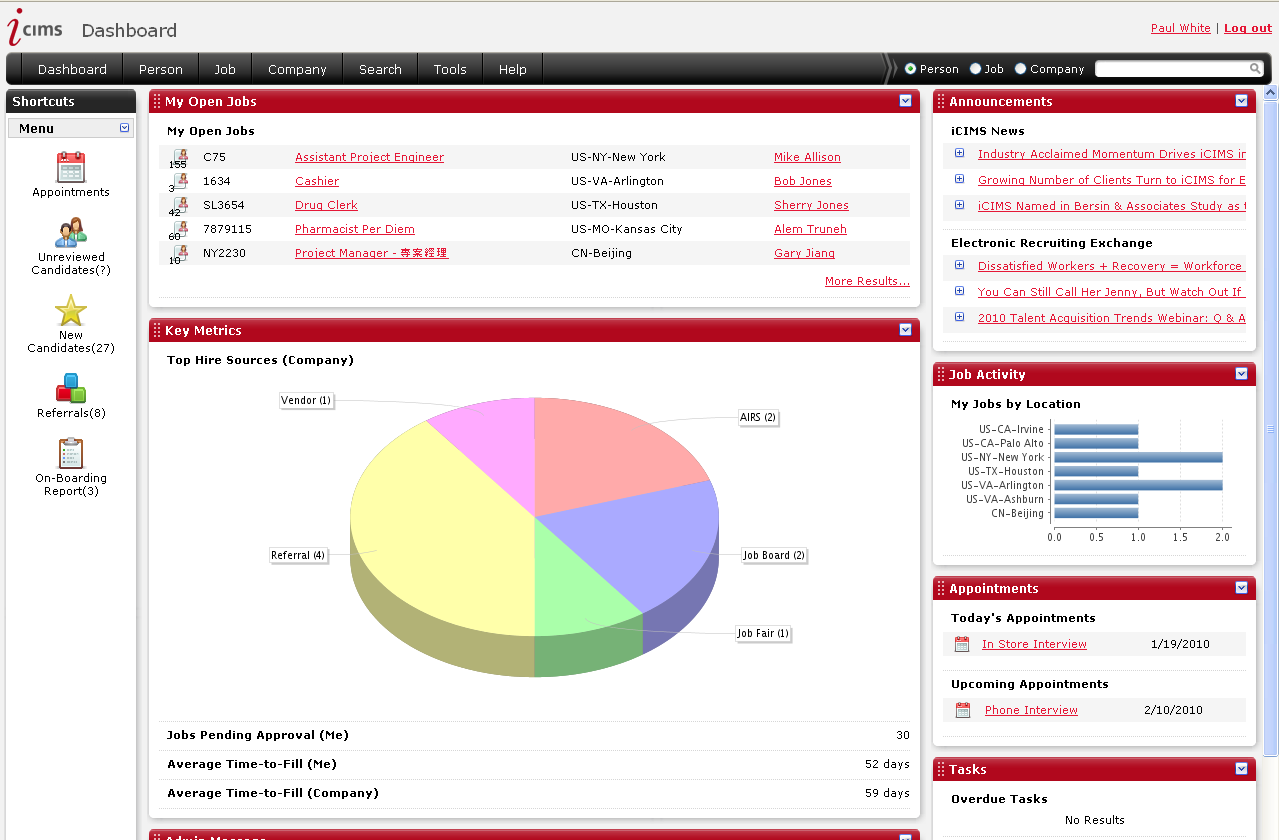Open the Assistant Project Engineer job link
The image size is (1280, 840).
pos(369,157)
